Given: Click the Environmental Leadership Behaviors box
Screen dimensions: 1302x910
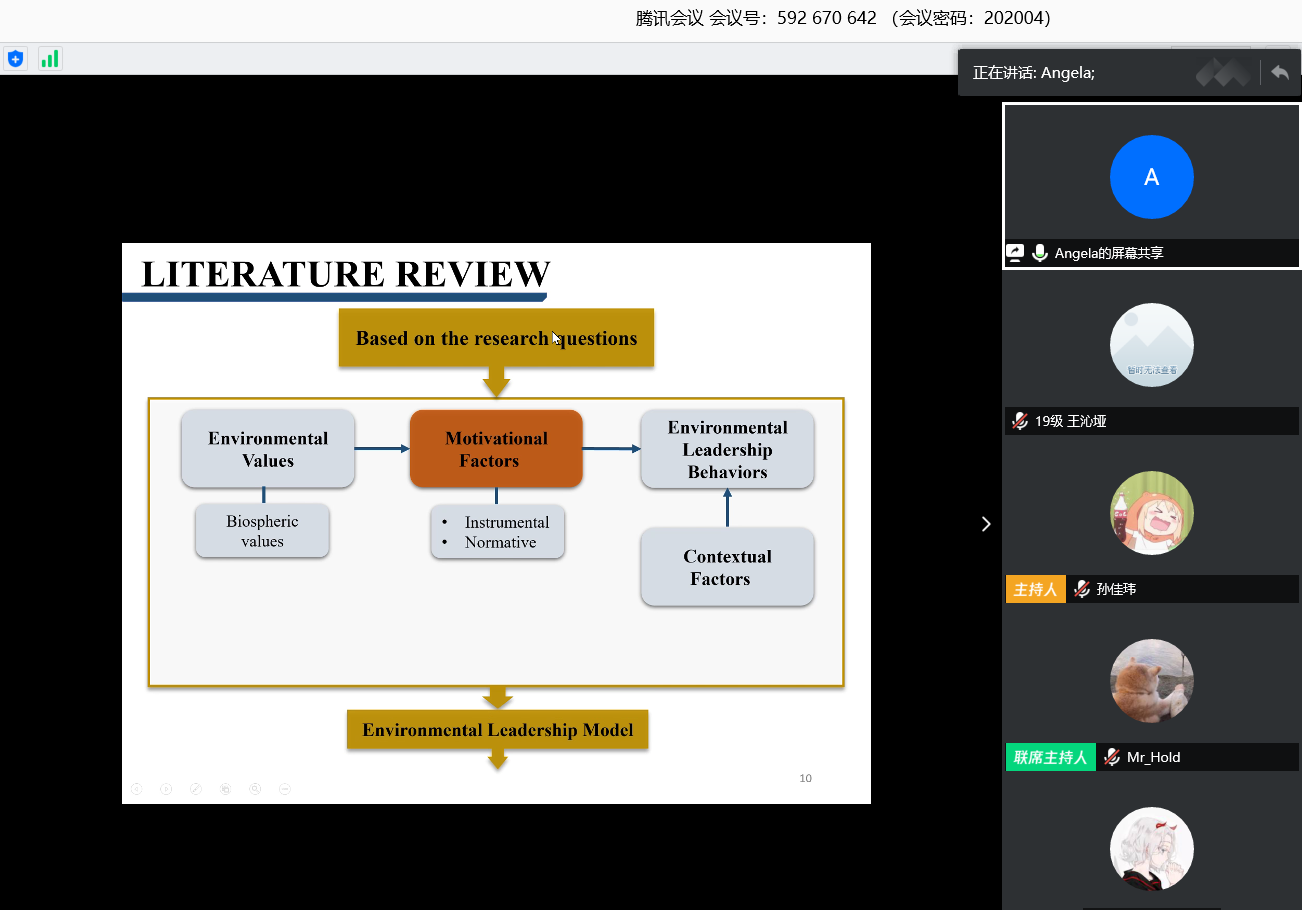Looking at the screenshot, I should point(727,449).
